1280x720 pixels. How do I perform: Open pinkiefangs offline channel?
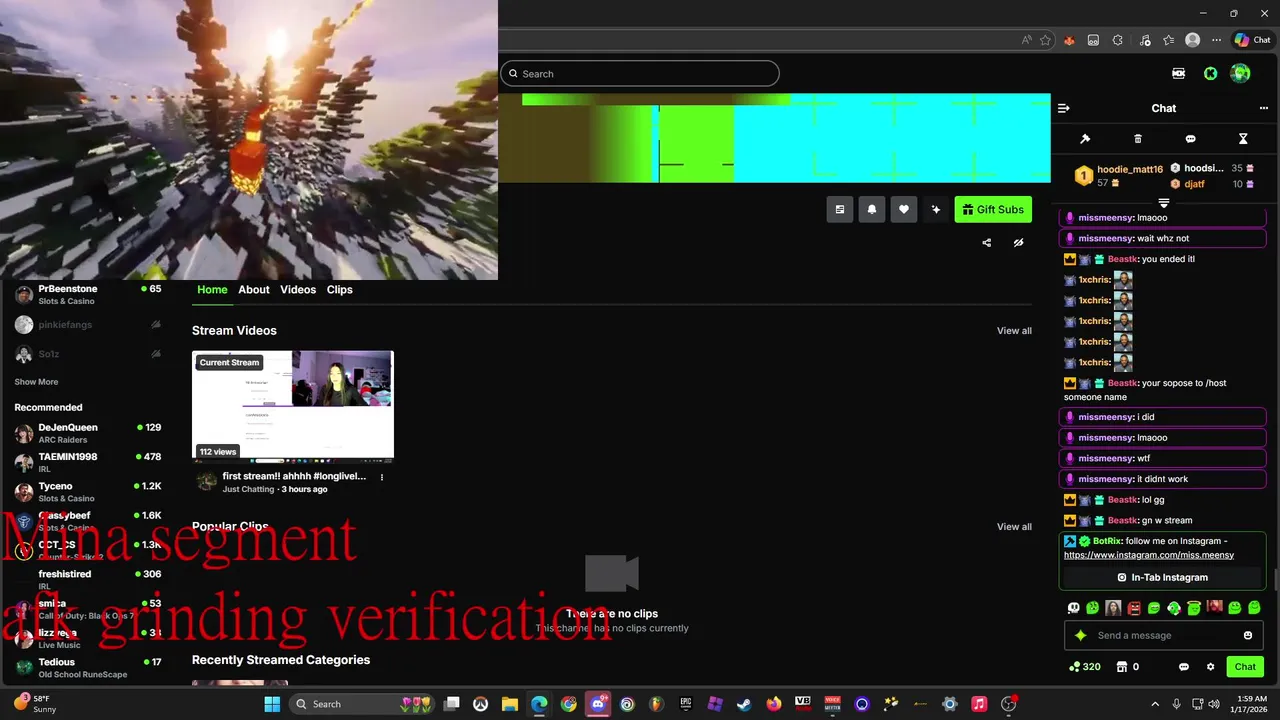tap(88, 325)
